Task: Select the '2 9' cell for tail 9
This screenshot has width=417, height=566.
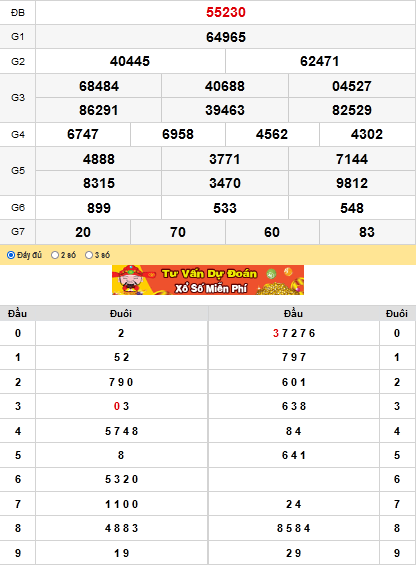Action: (294, 553)
